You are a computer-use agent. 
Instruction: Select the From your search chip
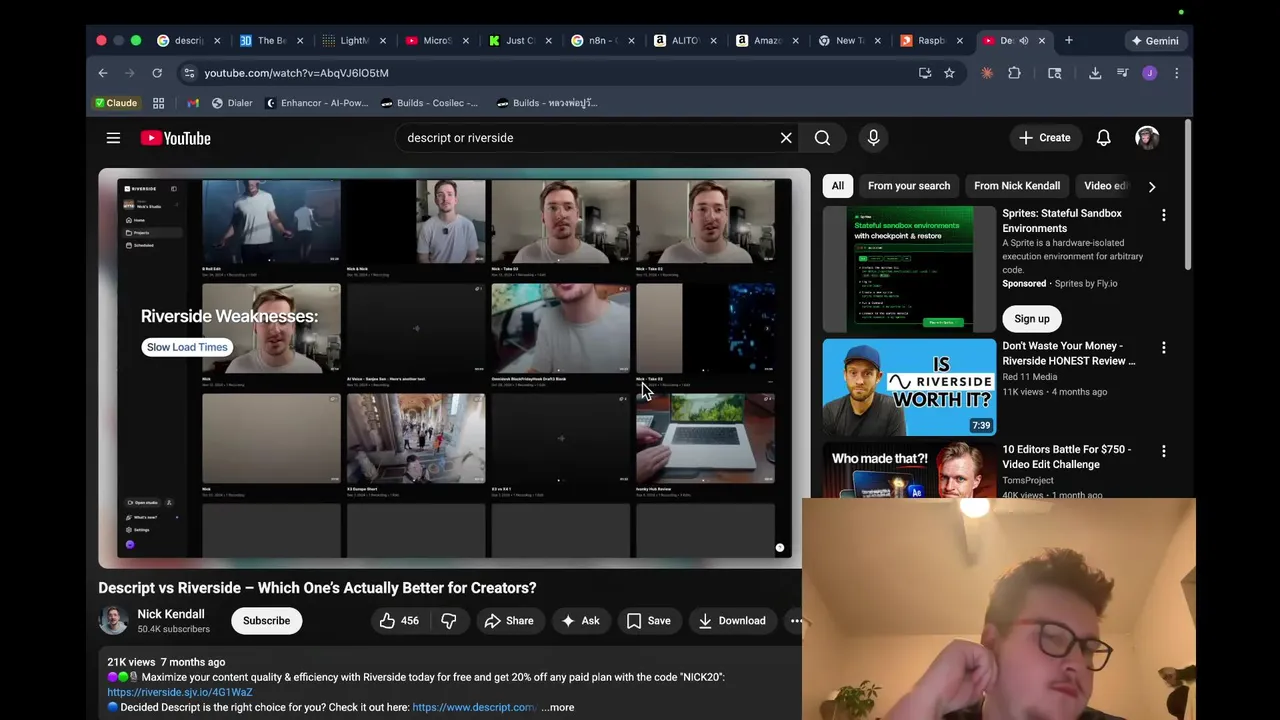click(909, 186)
